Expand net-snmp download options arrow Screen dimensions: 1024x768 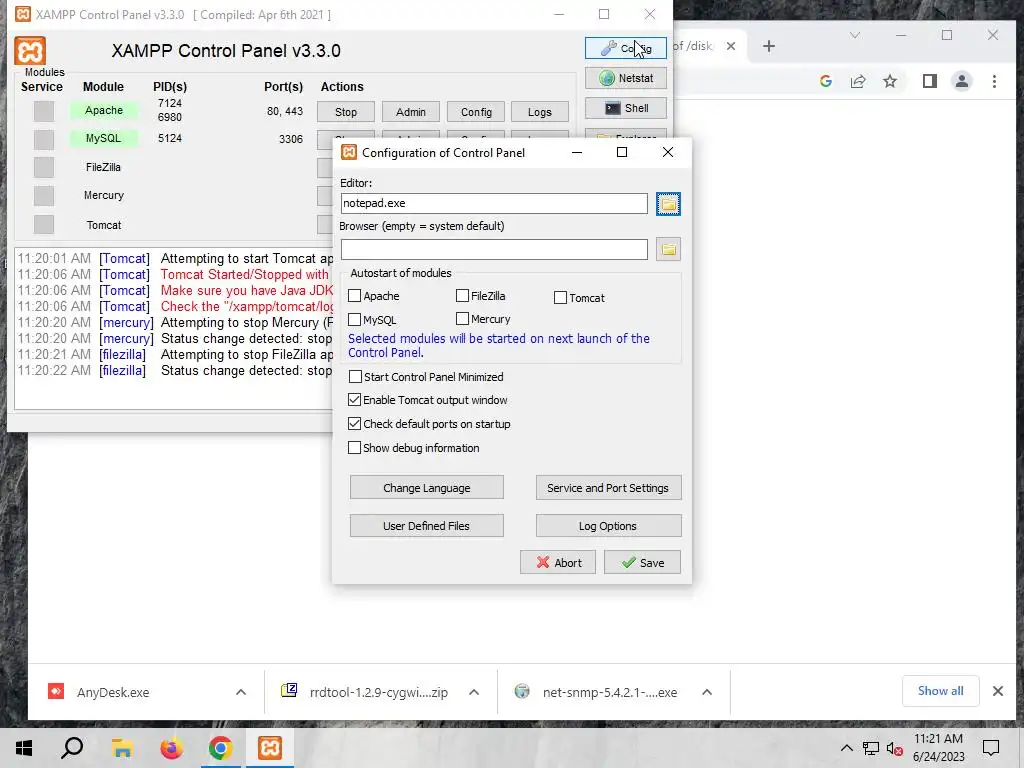click(x=707, y=692)
